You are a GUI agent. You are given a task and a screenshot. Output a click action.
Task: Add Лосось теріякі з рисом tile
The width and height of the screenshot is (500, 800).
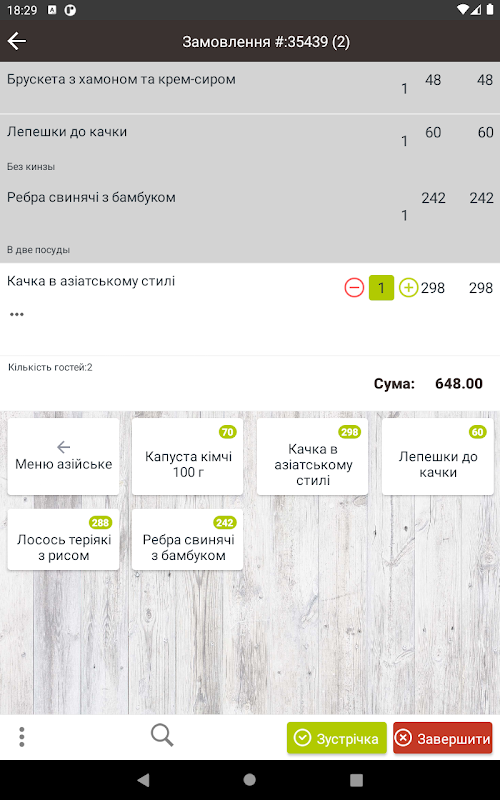63,540
